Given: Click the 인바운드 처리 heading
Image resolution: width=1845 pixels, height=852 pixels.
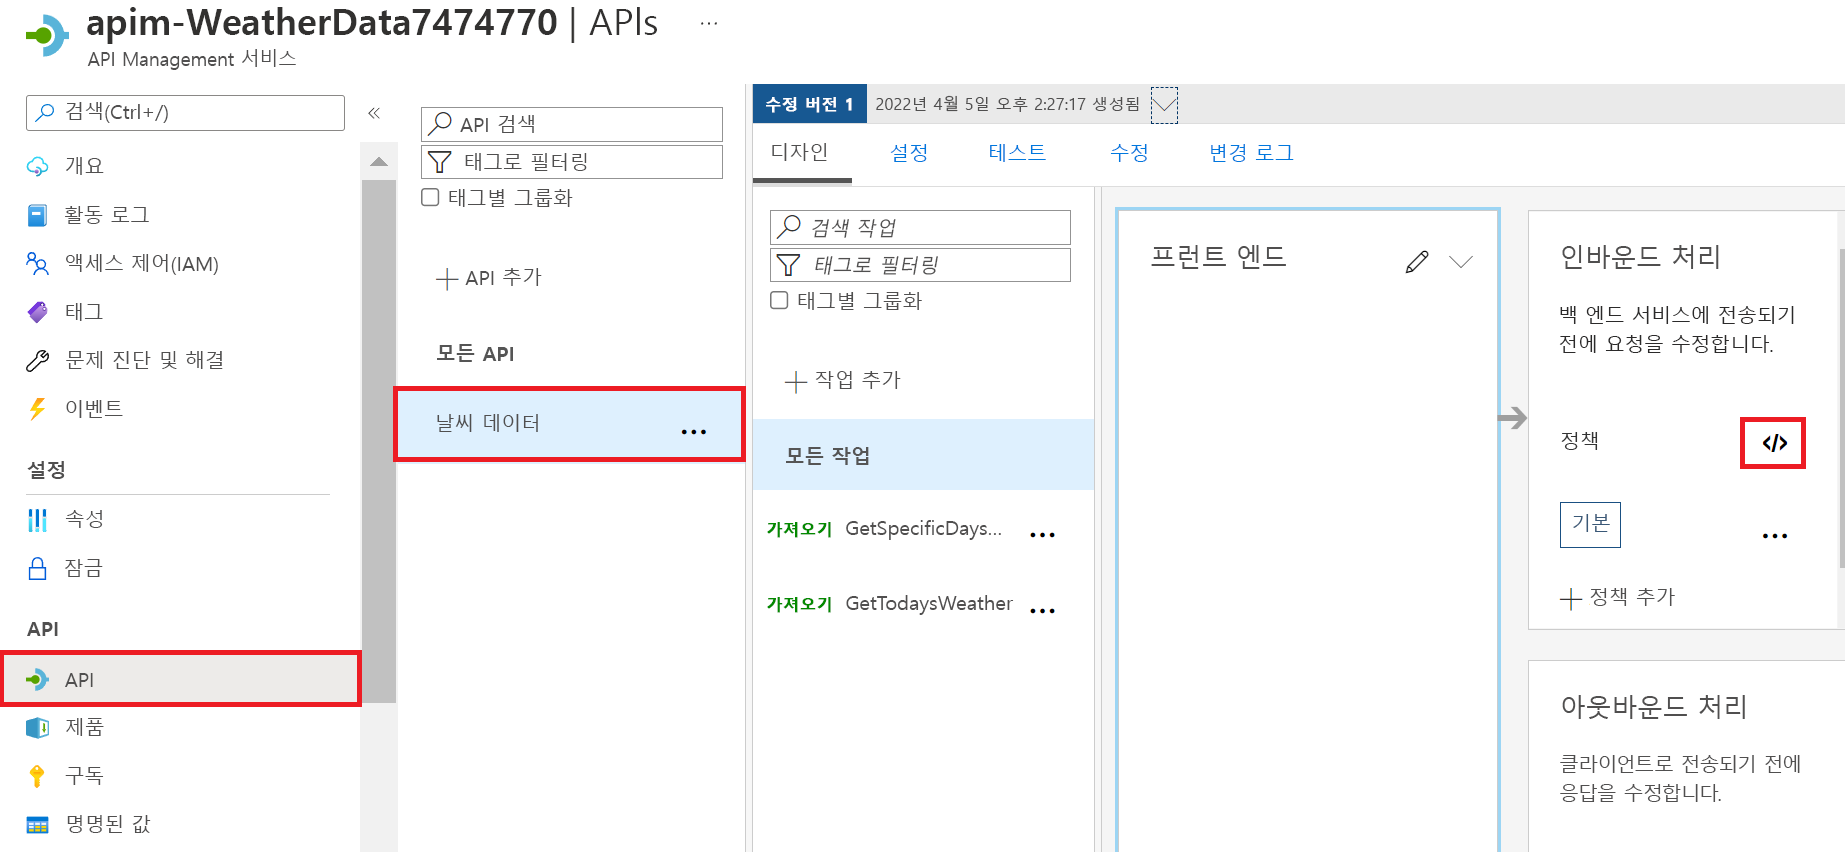Looking at the screenshot, I should coord(1640,257).
